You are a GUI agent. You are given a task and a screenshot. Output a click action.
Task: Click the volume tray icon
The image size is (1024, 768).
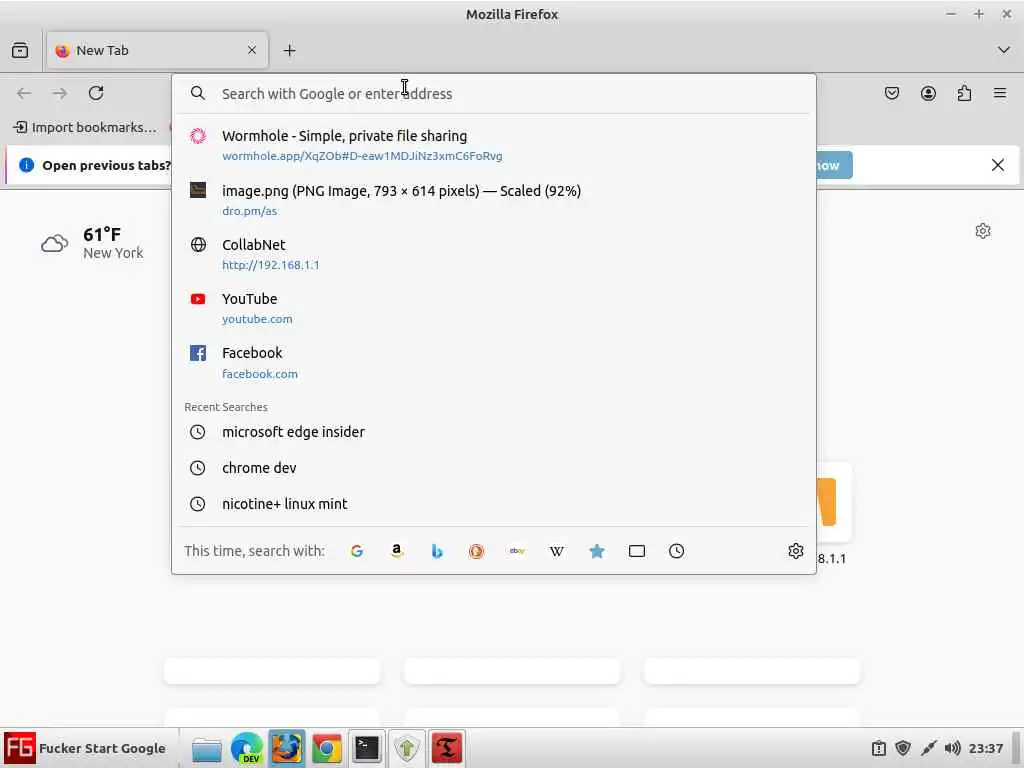click(x=953, y=748)
